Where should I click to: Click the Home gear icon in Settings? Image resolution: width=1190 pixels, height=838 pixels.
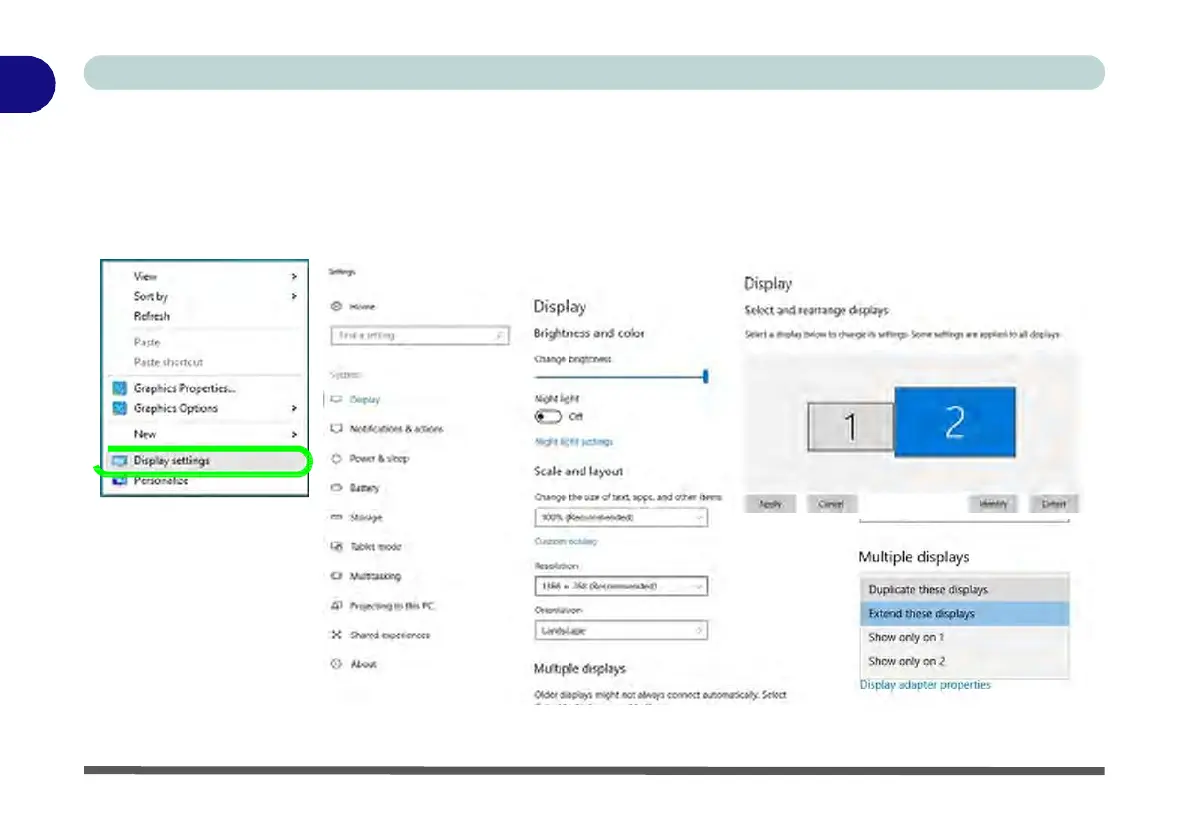336,306
